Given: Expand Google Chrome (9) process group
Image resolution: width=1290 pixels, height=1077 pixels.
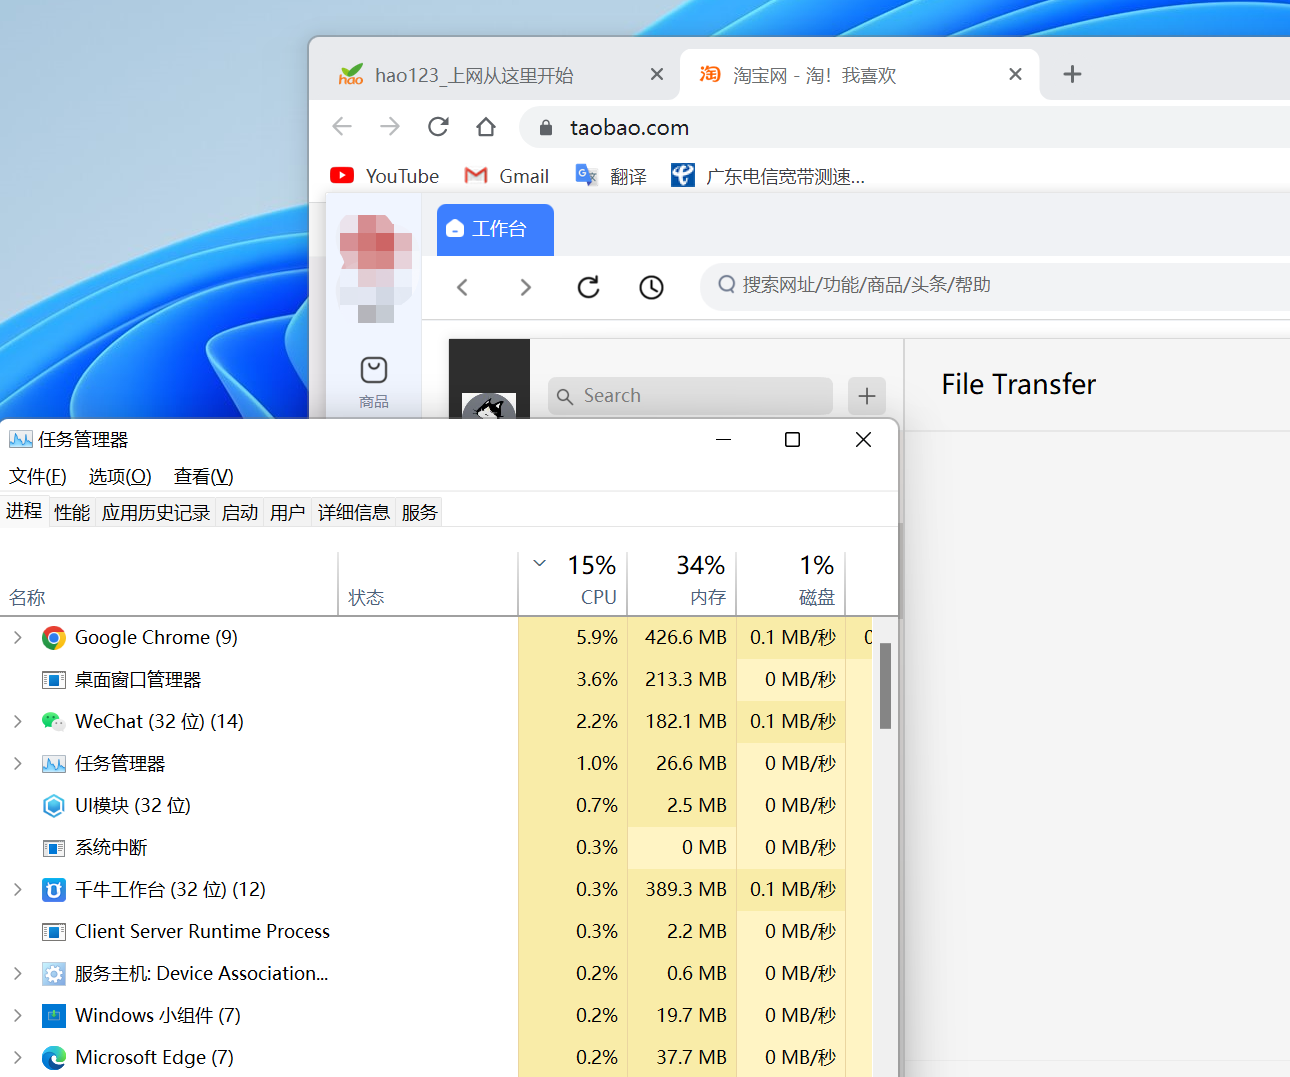Looking at the screenshot, I should (x=17, y=637).
